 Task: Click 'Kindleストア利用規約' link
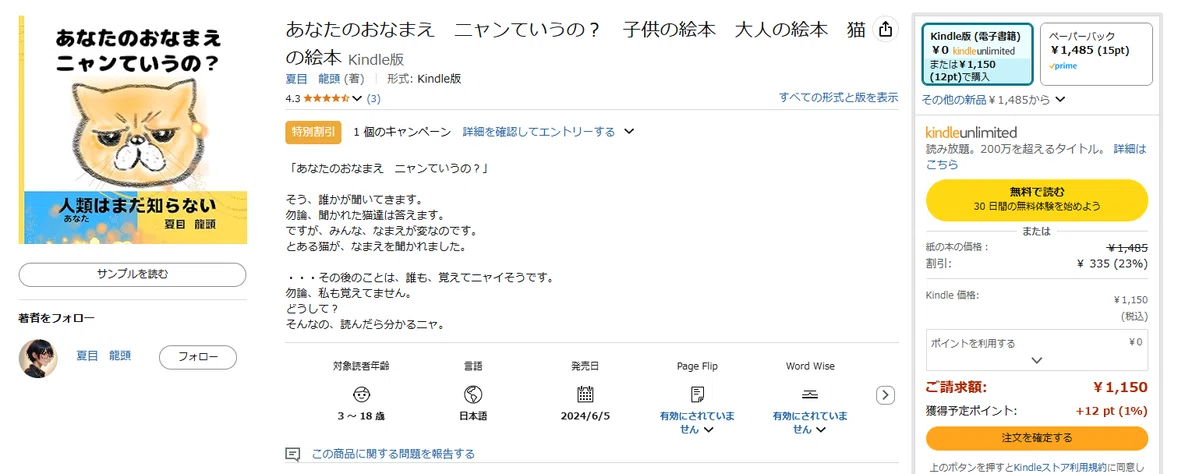tap(1062, 467)
